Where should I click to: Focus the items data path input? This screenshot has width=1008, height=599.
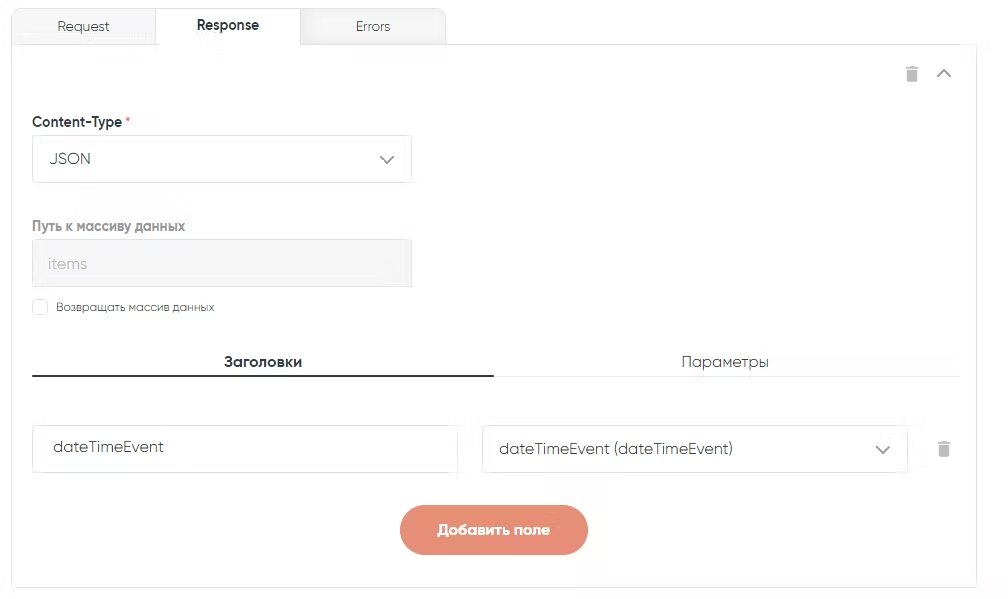point(221,264)
